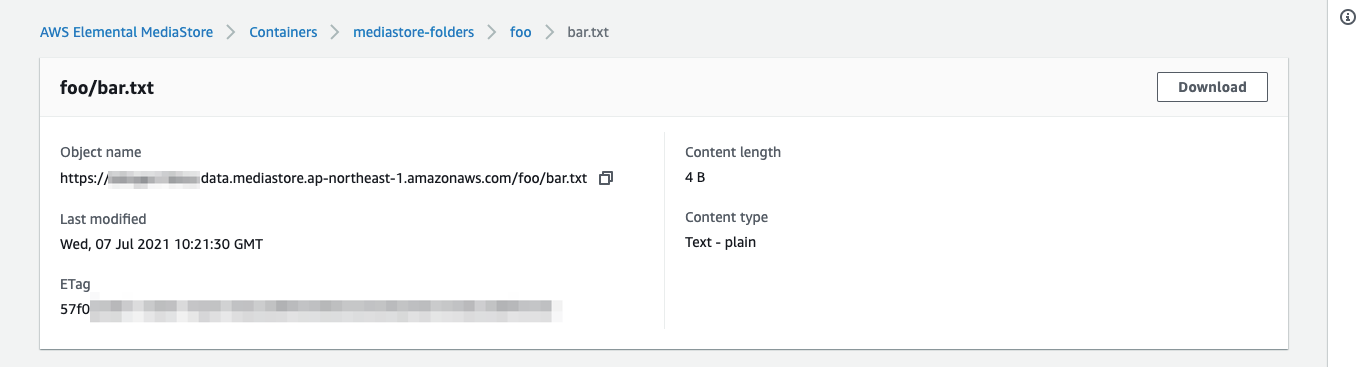Click the blurred ETag value
Screen dimensions: 1368x367
click(x=311, y=309)
